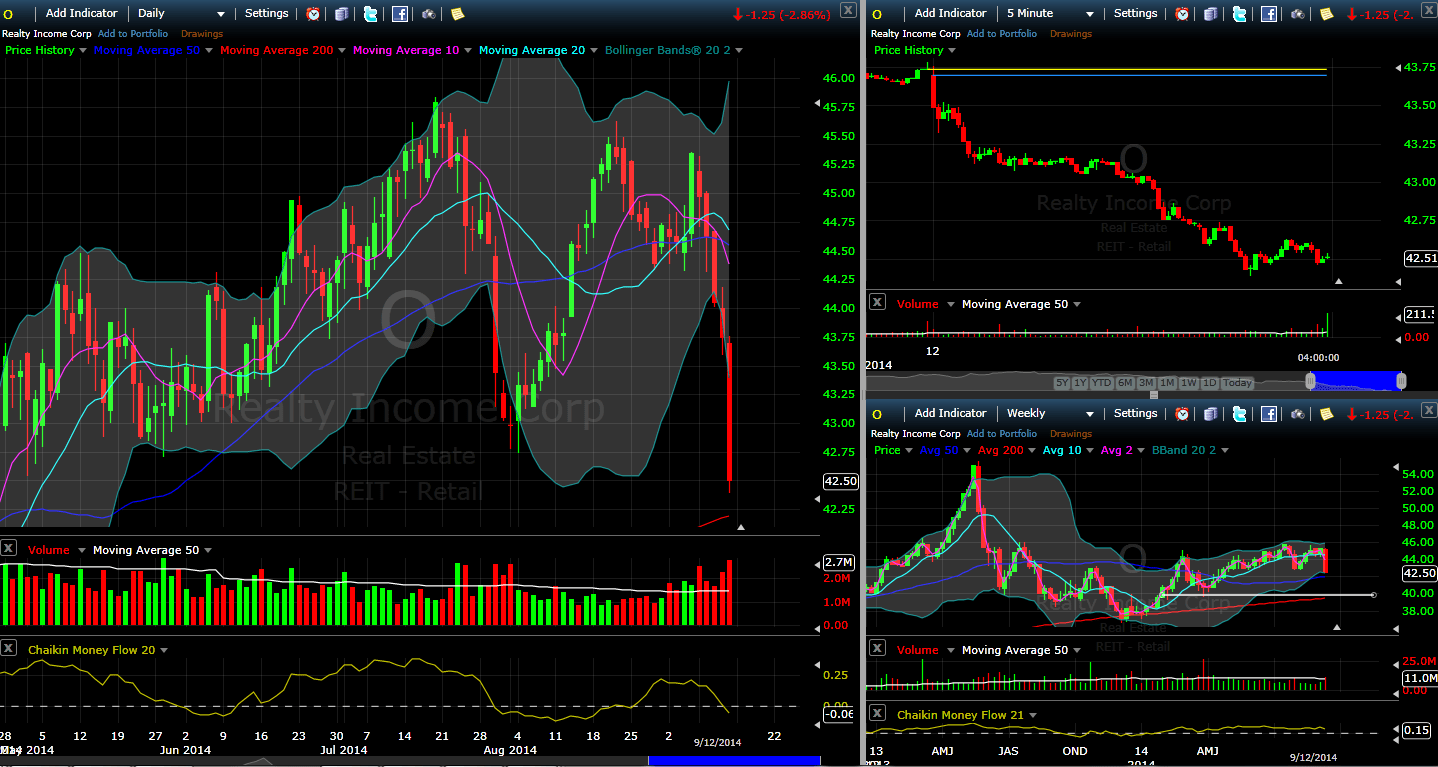The image size is (1438, 767).
Task: Click the camera icon in the Weekly chart toolbar
Action: 1298,414
